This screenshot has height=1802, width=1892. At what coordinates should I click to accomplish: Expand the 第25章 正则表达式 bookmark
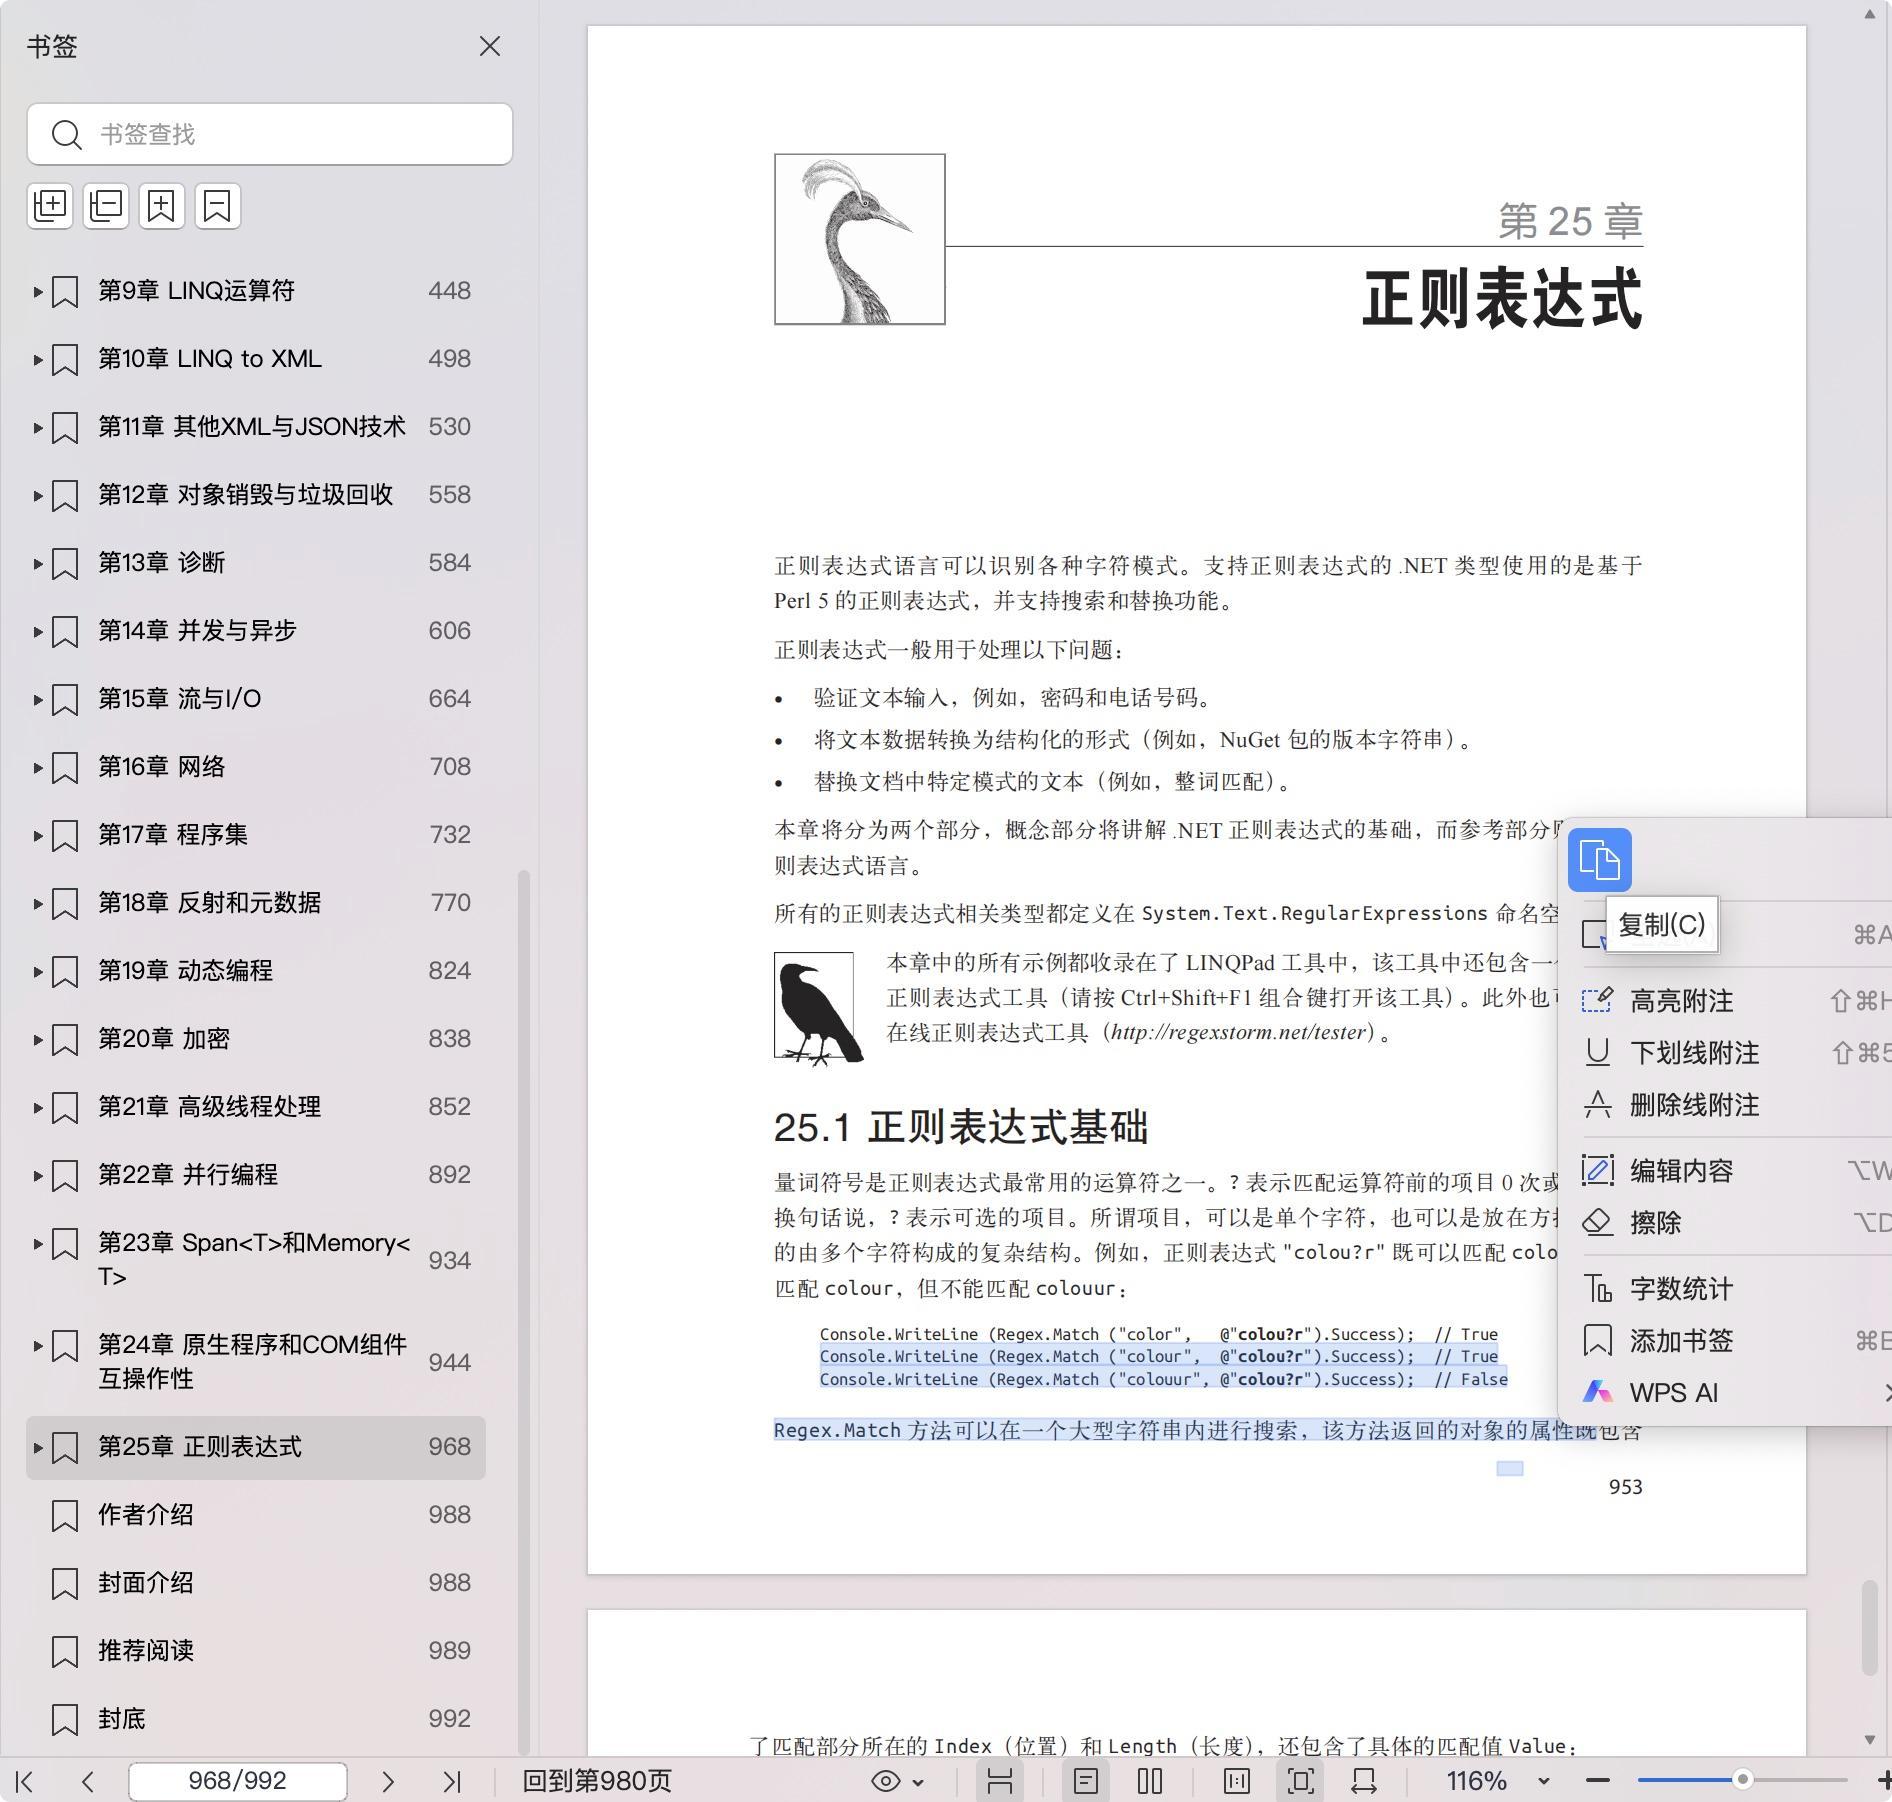click(x=38, y=1447)
